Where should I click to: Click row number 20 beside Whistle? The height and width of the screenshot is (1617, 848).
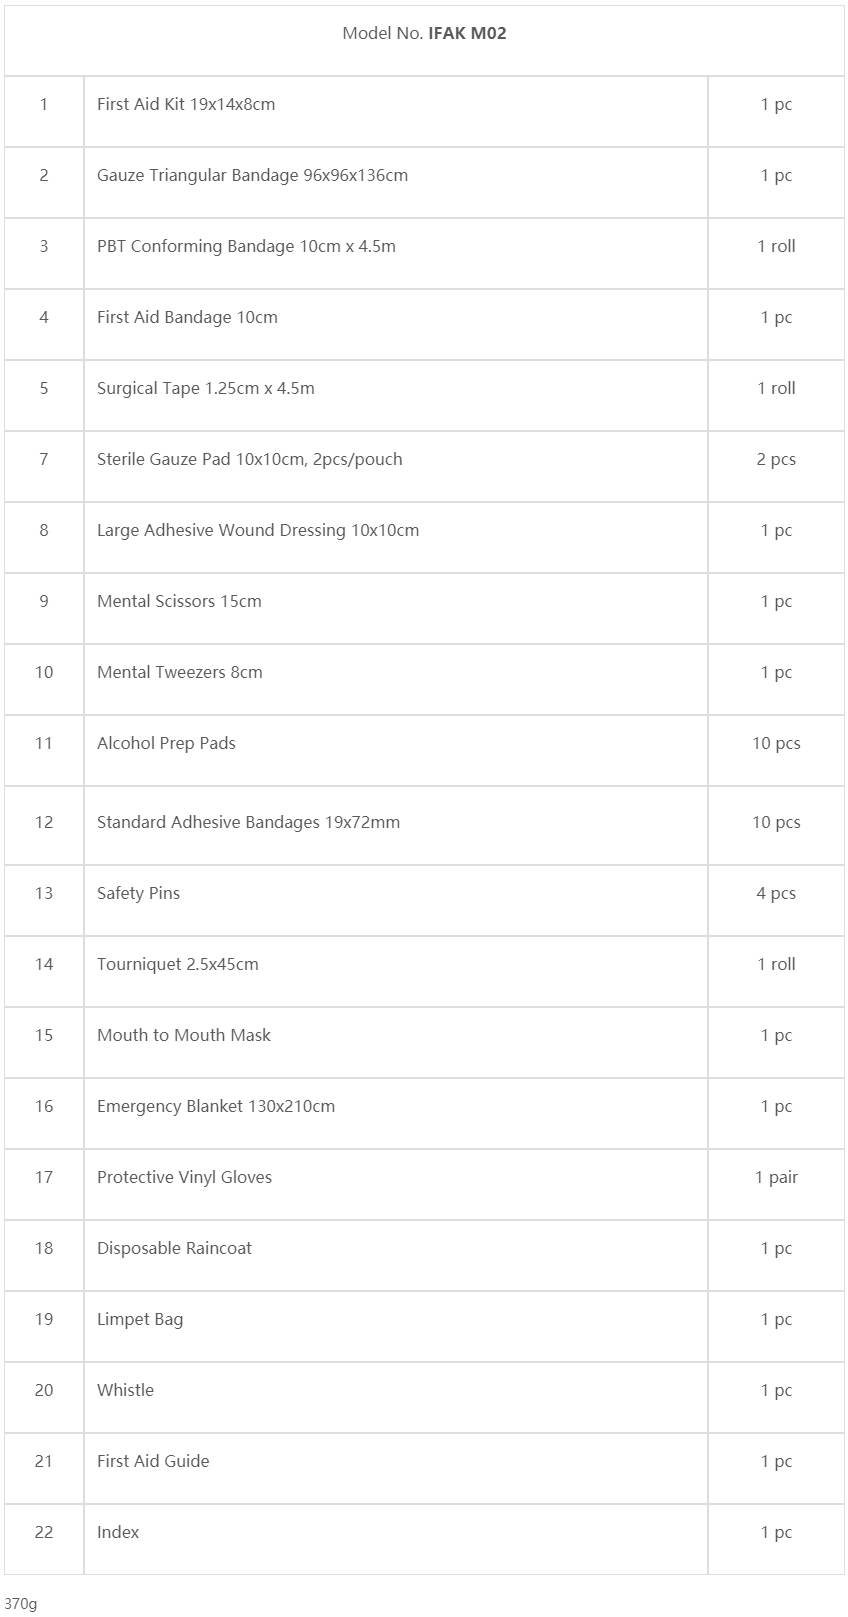(44, 1390)
